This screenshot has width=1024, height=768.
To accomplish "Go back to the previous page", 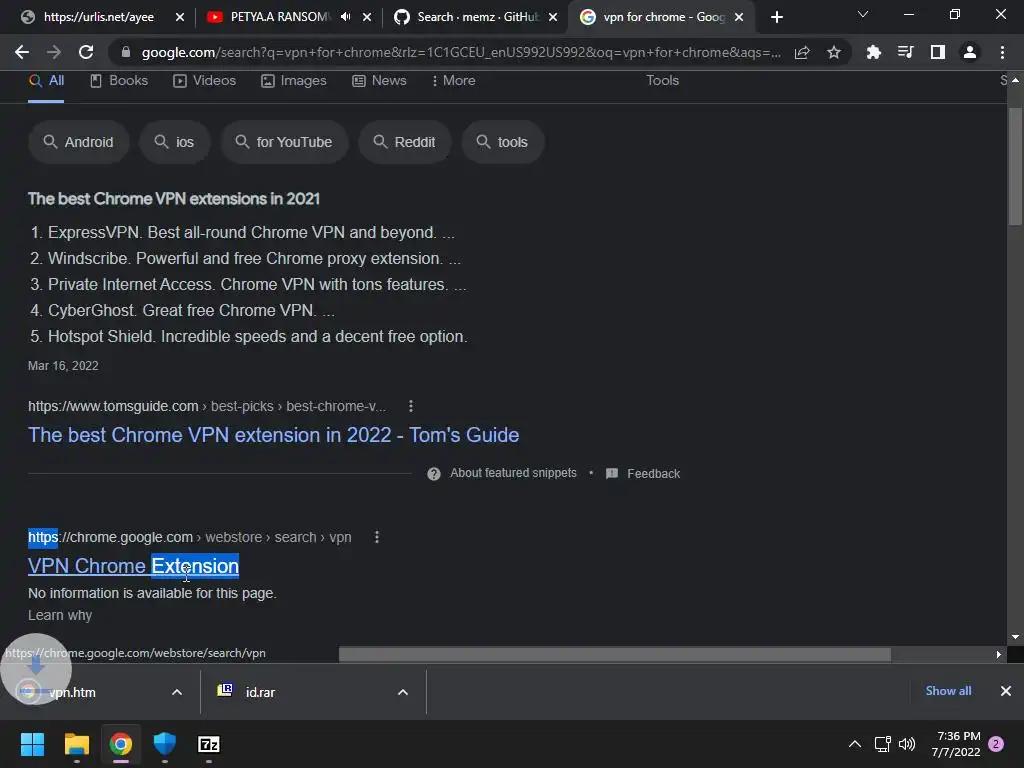I will pos(22,52).
